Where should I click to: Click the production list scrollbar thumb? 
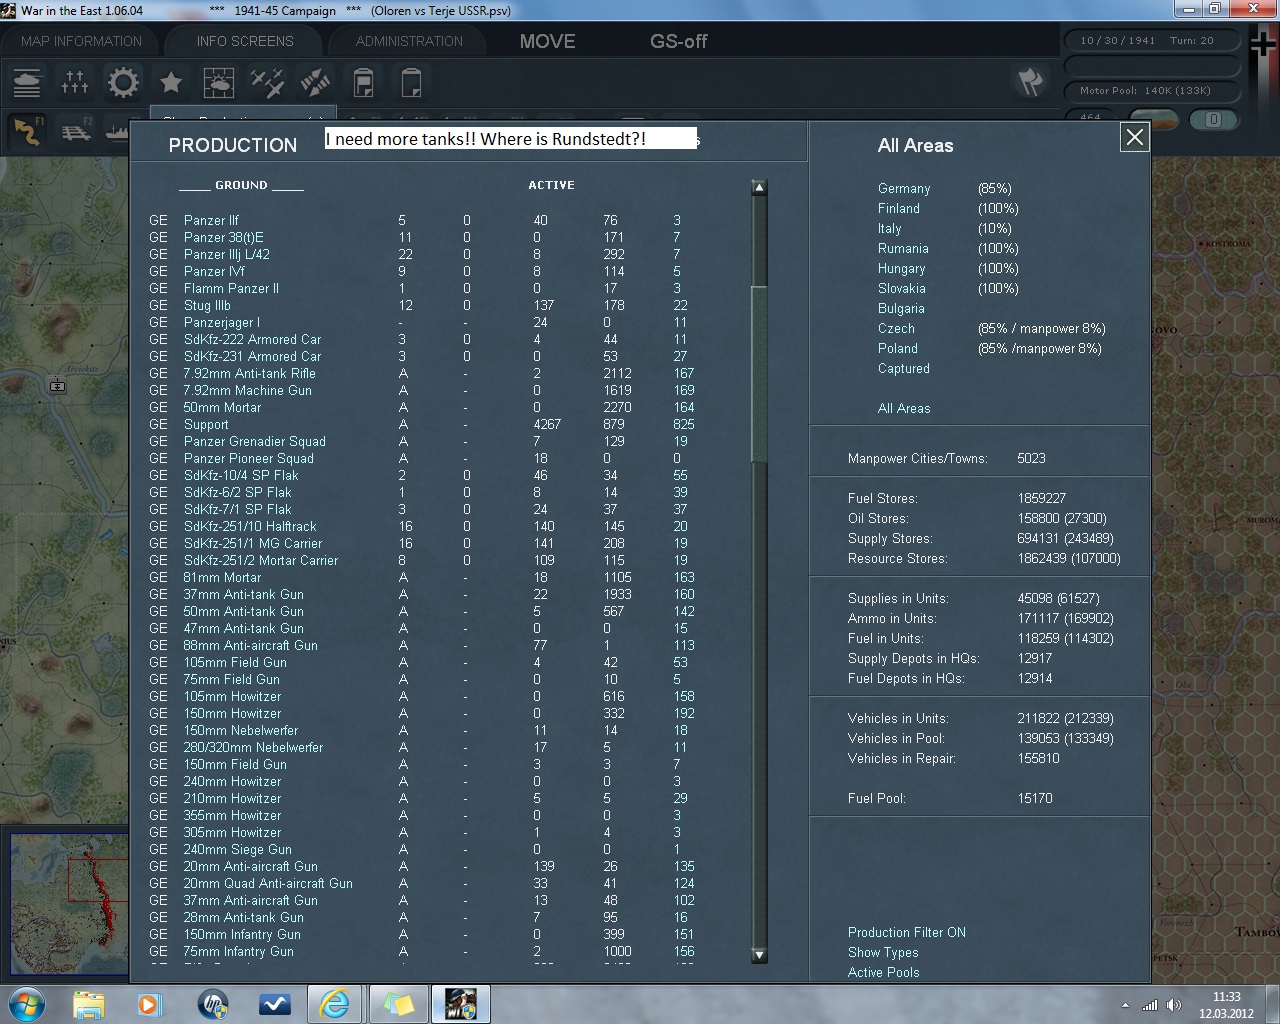pos(759,375)
